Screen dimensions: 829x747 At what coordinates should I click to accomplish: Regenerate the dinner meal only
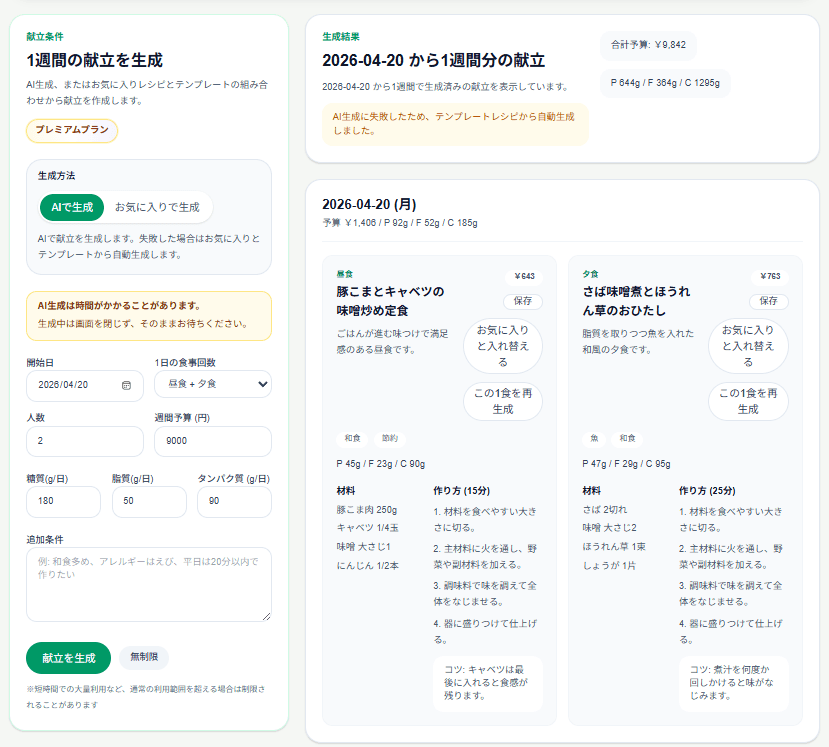748,401
